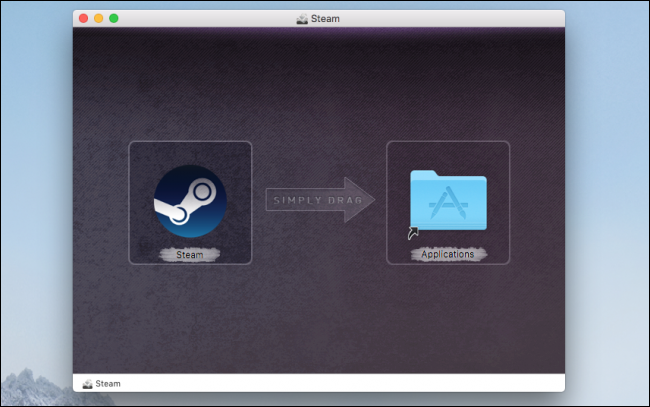Select the Steam app icon

(190, 201)
